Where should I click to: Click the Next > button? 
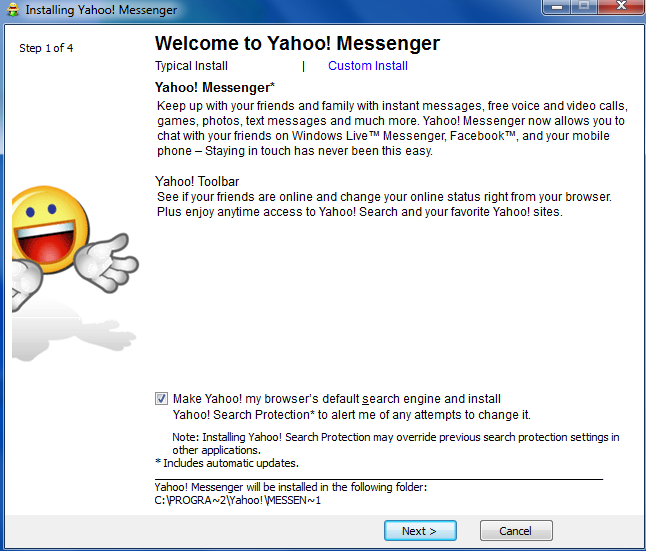click(420, 531)
